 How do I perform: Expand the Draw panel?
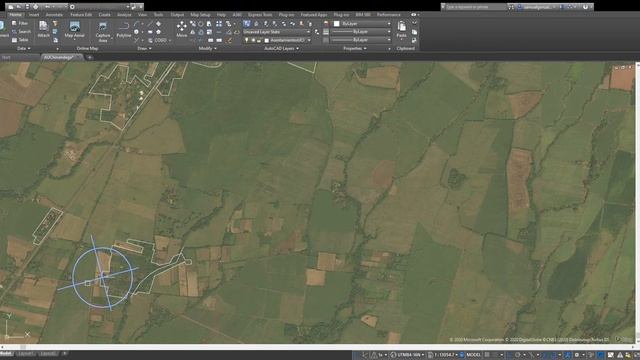click(x=144, y=49)
